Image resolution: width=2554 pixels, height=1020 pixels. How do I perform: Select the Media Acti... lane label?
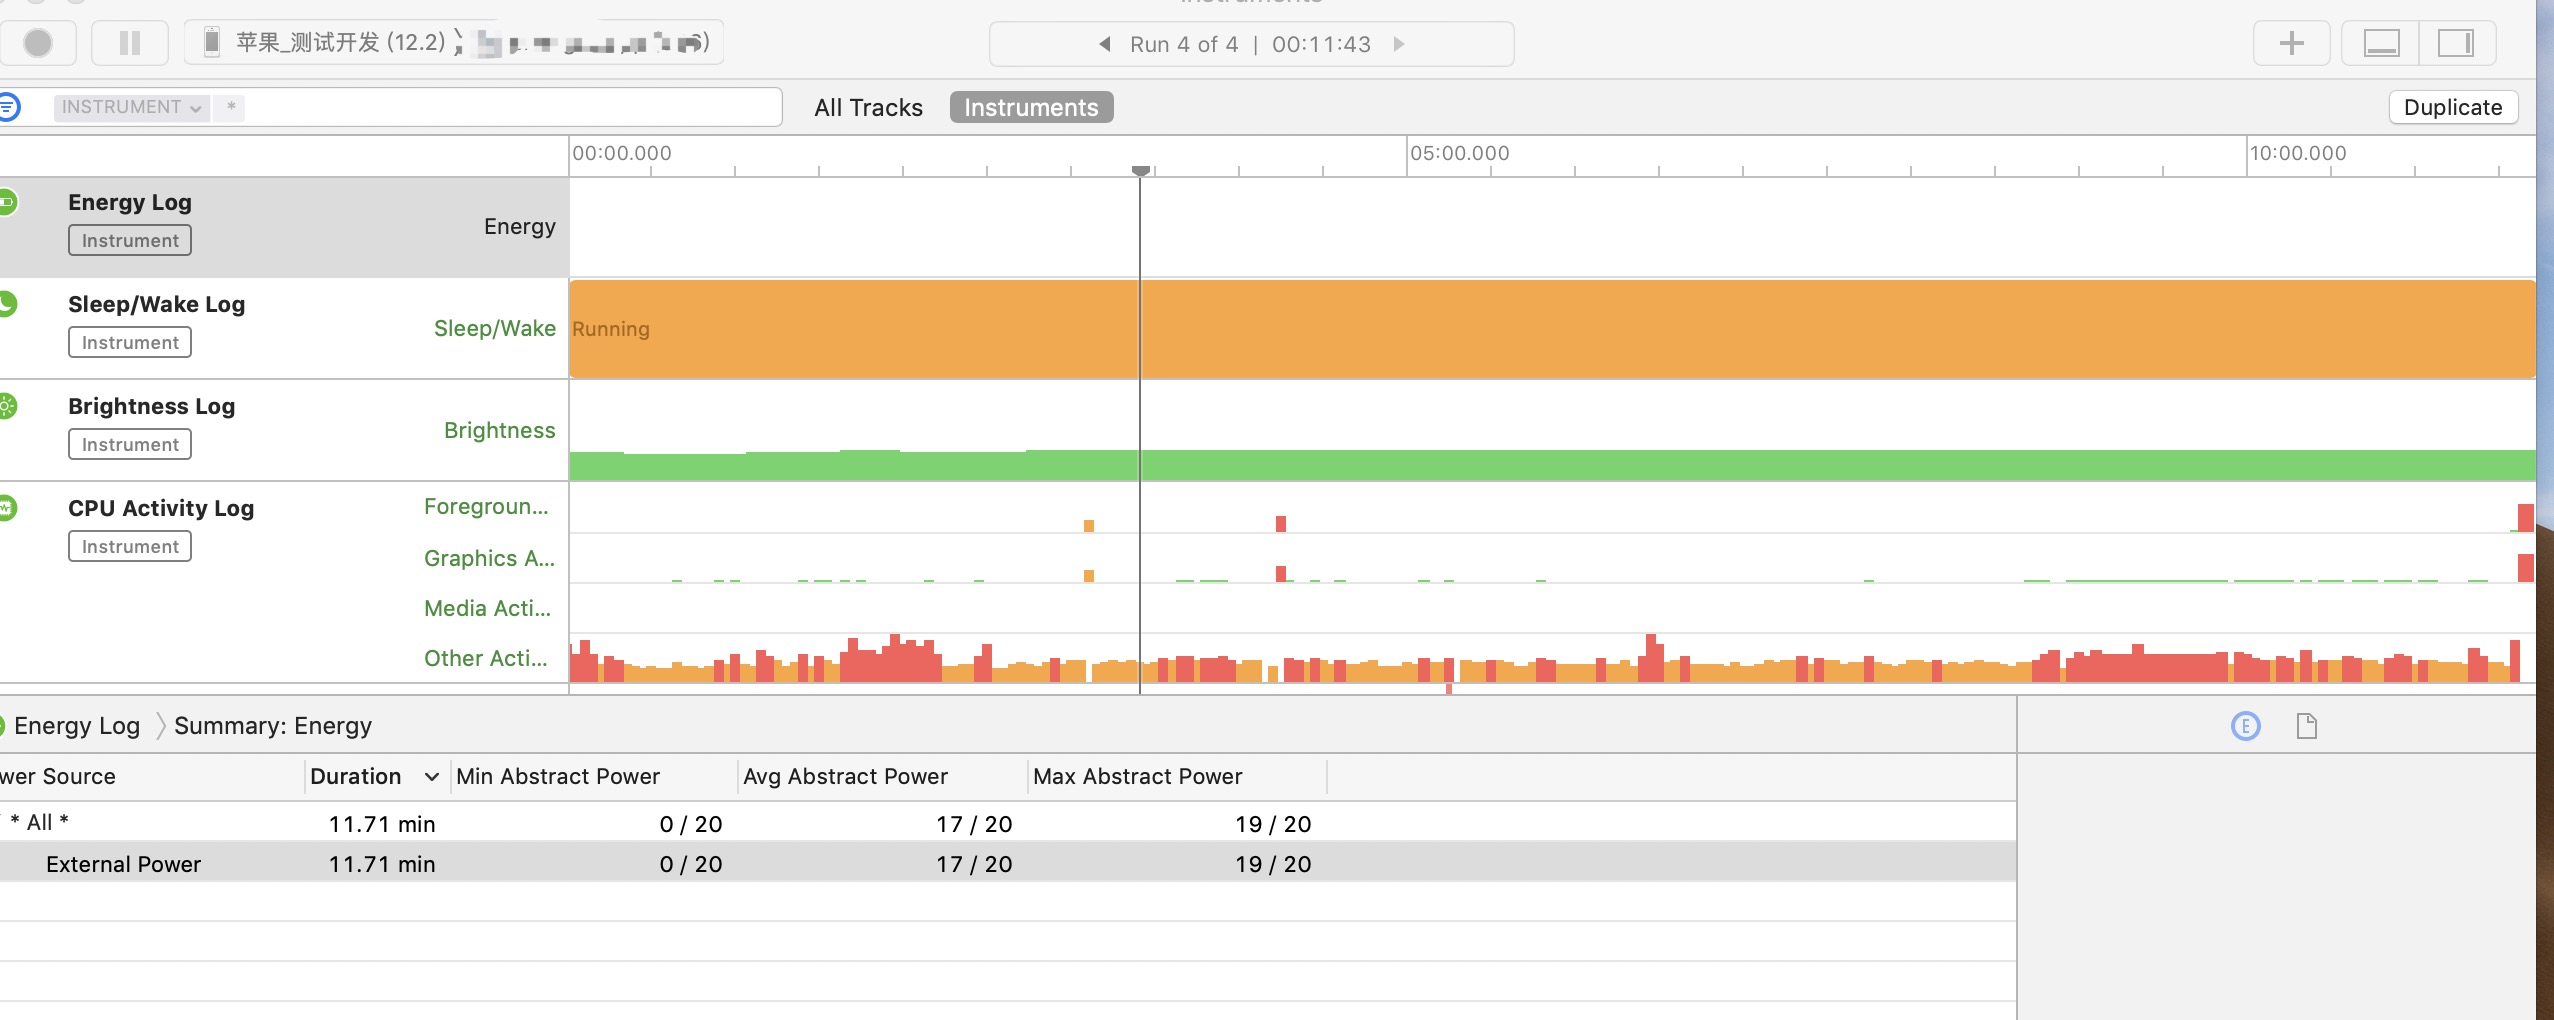coord(487,609)
